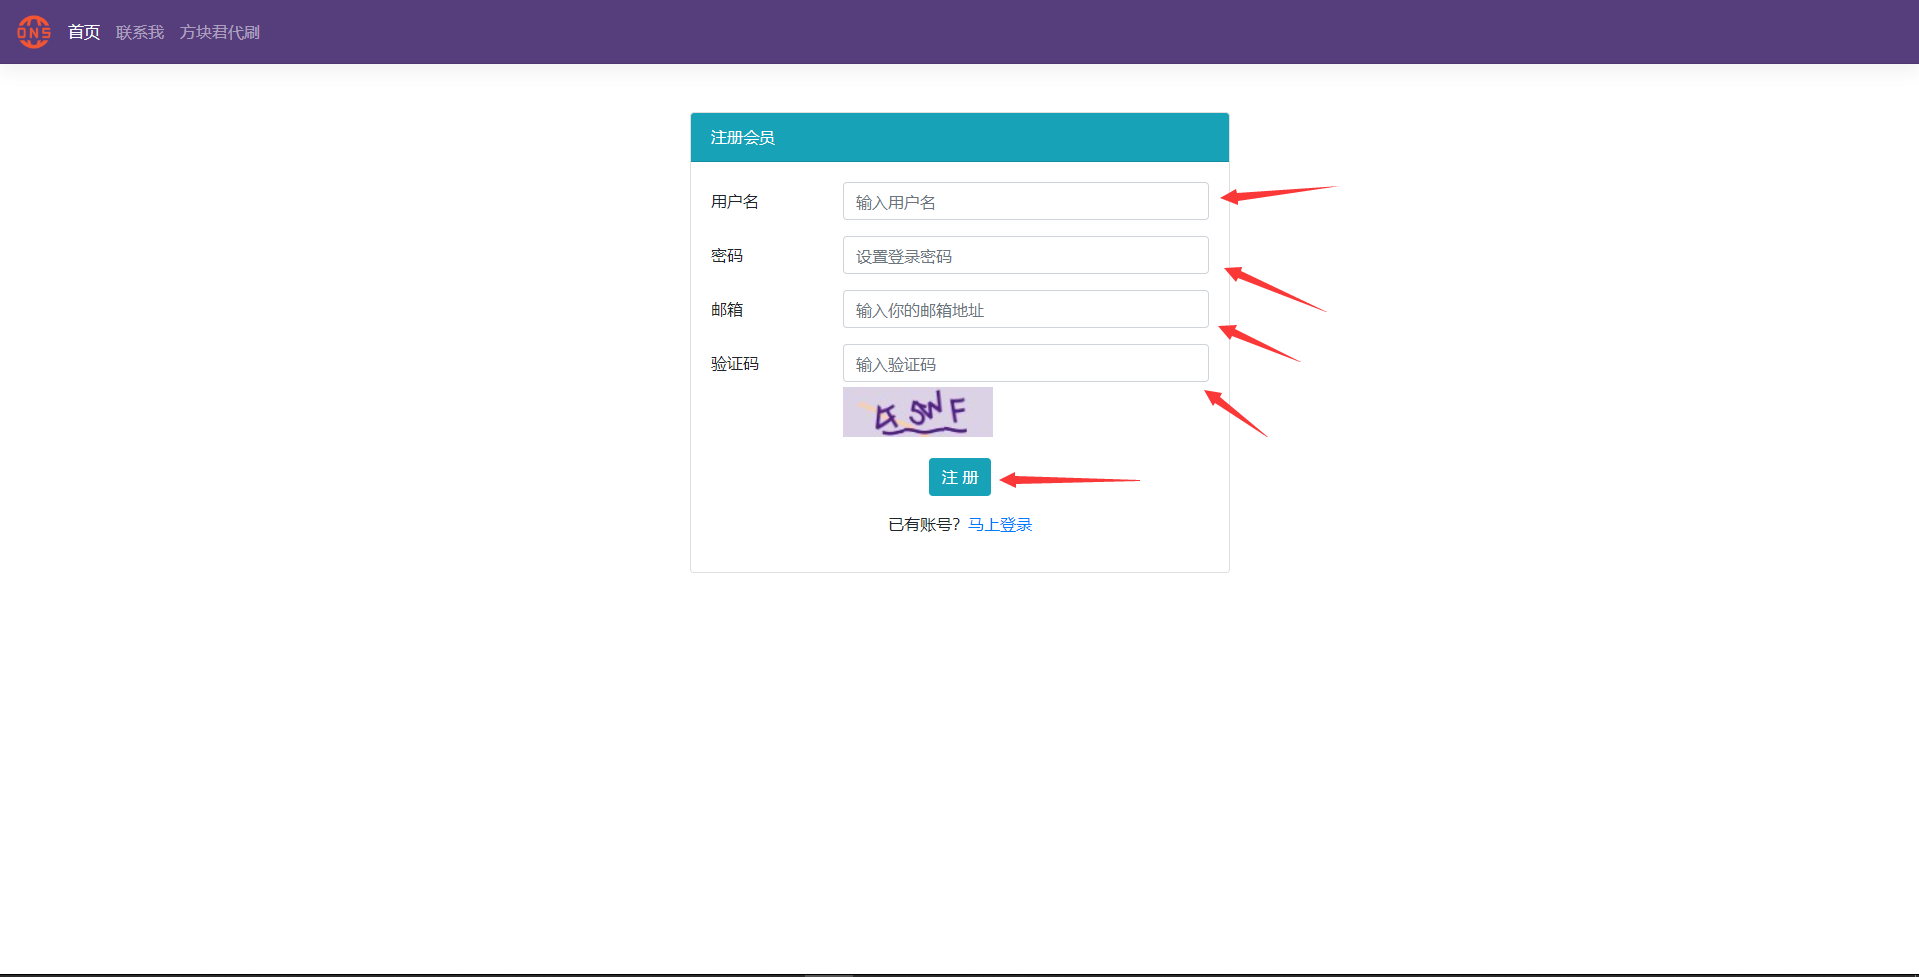Click the red arrow beside the username field

pyautogui.click(x=1277, y=194)
